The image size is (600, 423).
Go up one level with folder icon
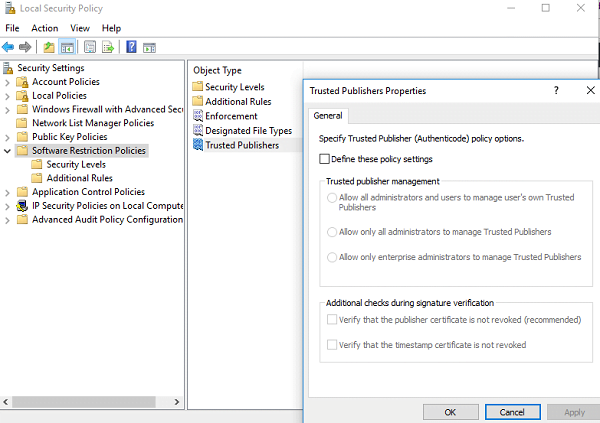click(49, 47)
